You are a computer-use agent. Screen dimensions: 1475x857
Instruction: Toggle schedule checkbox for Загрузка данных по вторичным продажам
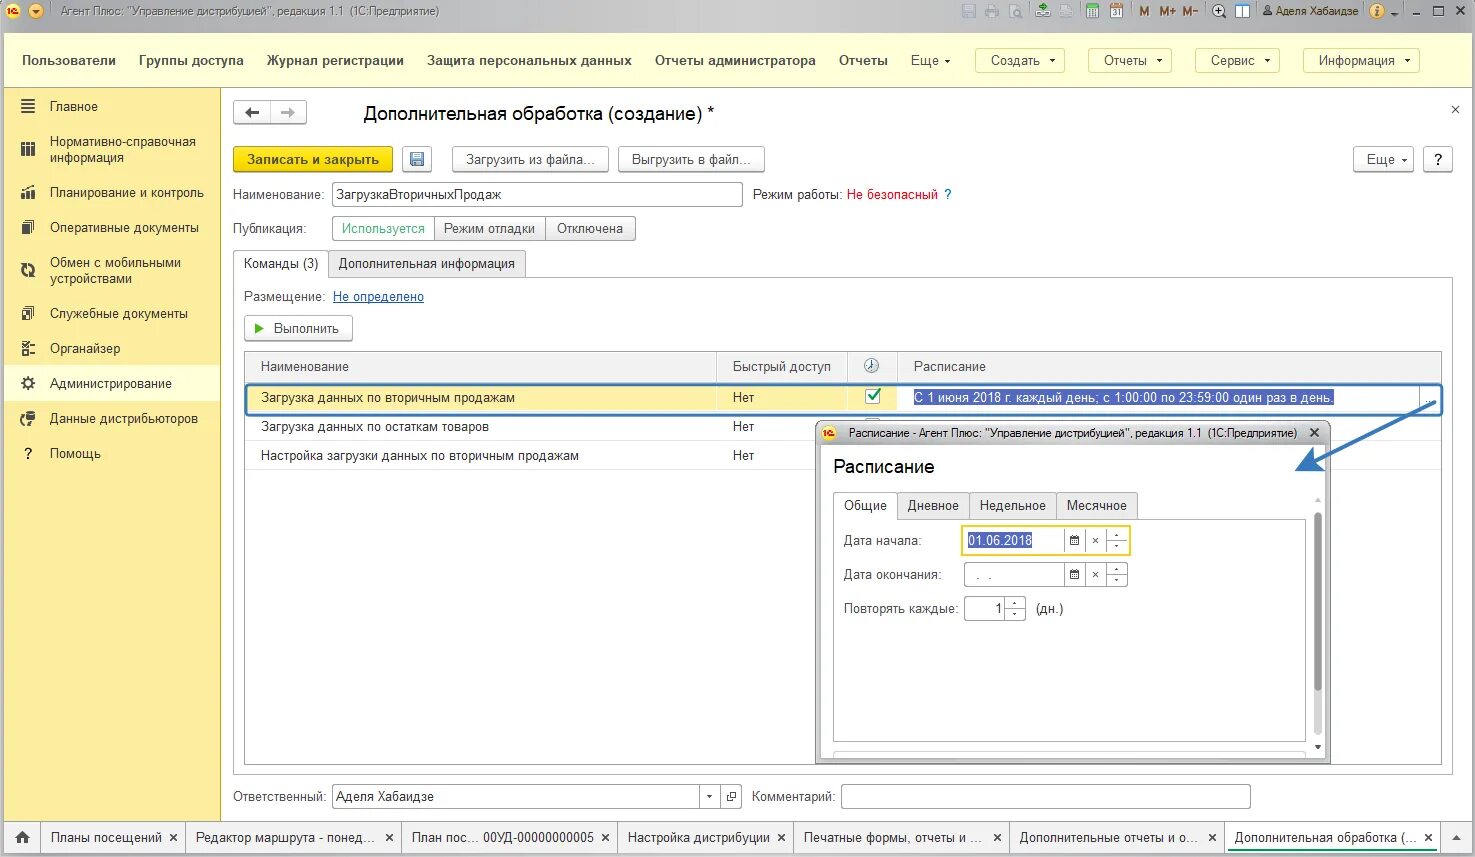pos(873,396)
